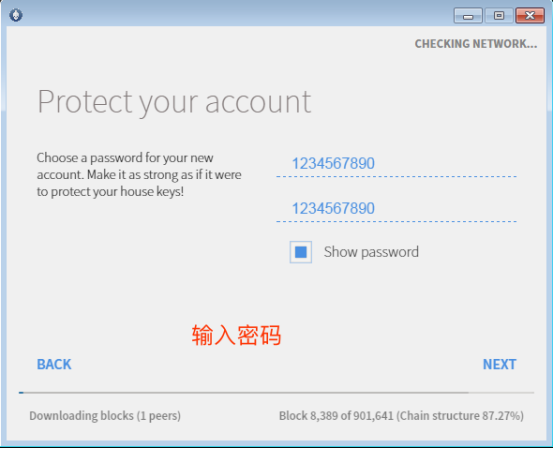This screenshot has height=449, width=554.
Task: Click the Choose a password instruction paragraph
Action: pos(139,175)
